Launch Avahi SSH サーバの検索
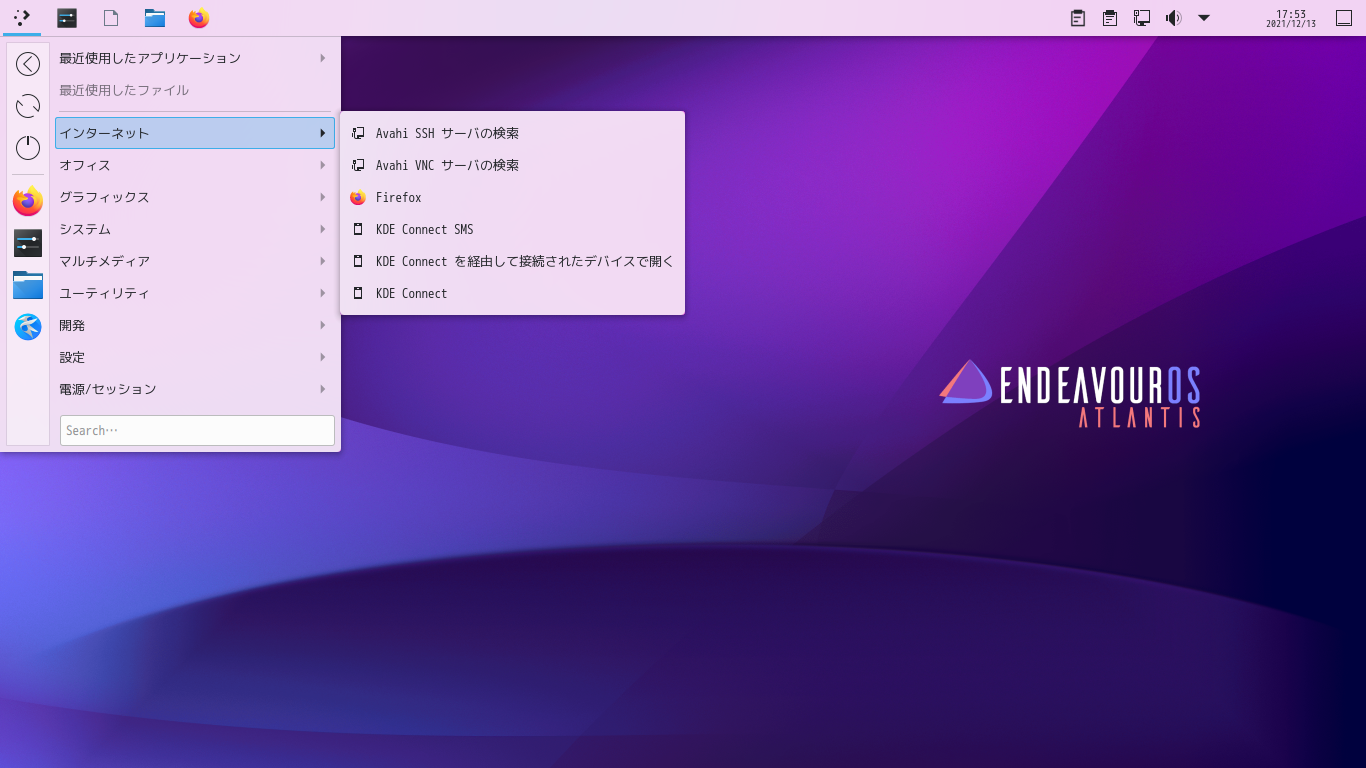This screenshot has height=768, width=1366. pyautogui.click(x=512, y=133)
